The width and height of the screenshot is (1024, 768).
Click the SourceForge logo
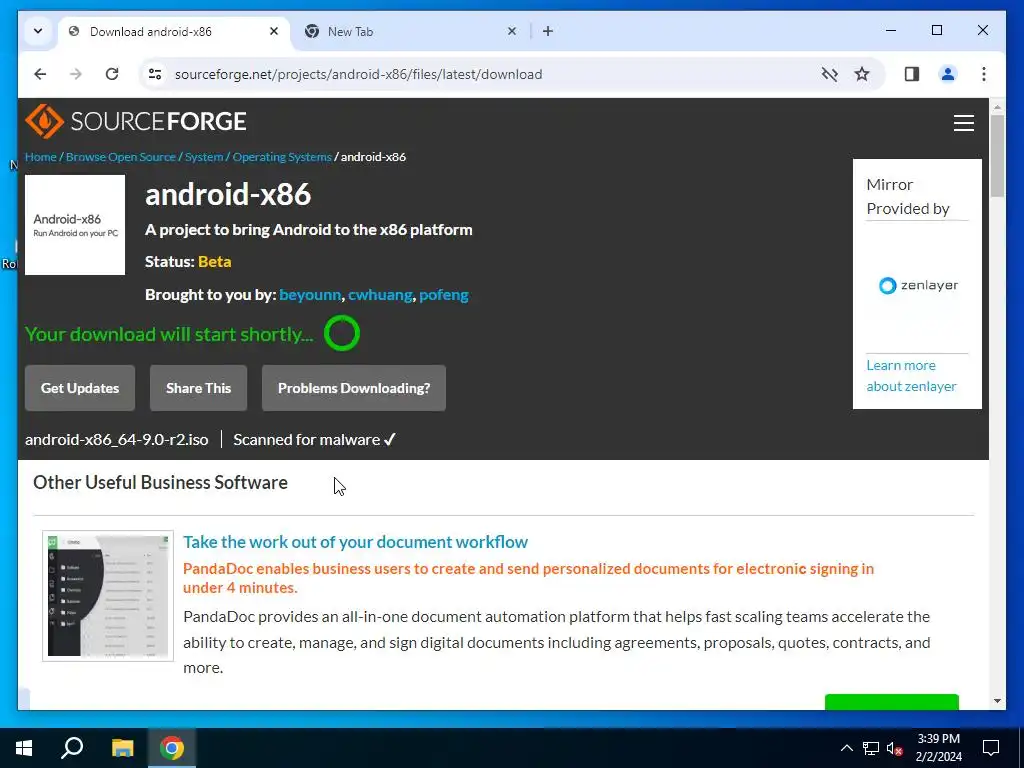(x=136, y=121)
